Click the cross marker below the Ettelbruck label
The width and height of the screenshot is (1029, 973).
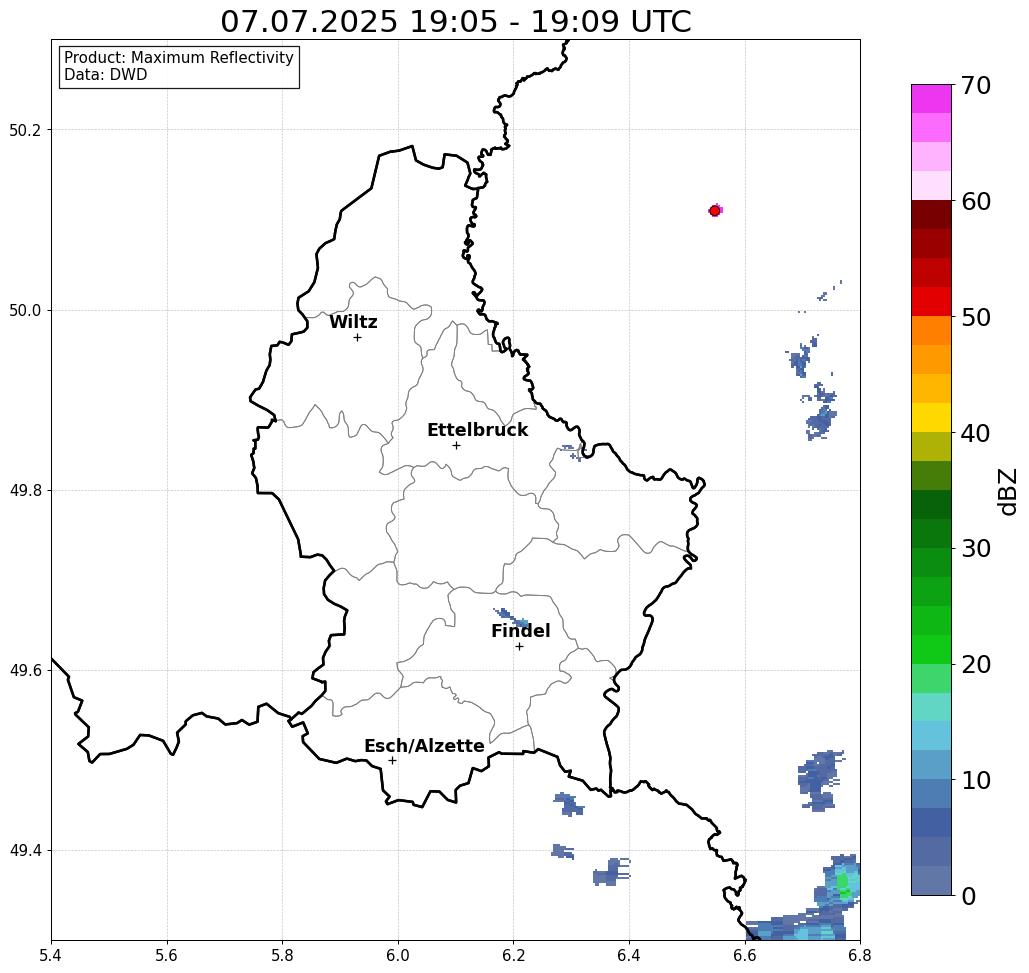coord(456,445)
